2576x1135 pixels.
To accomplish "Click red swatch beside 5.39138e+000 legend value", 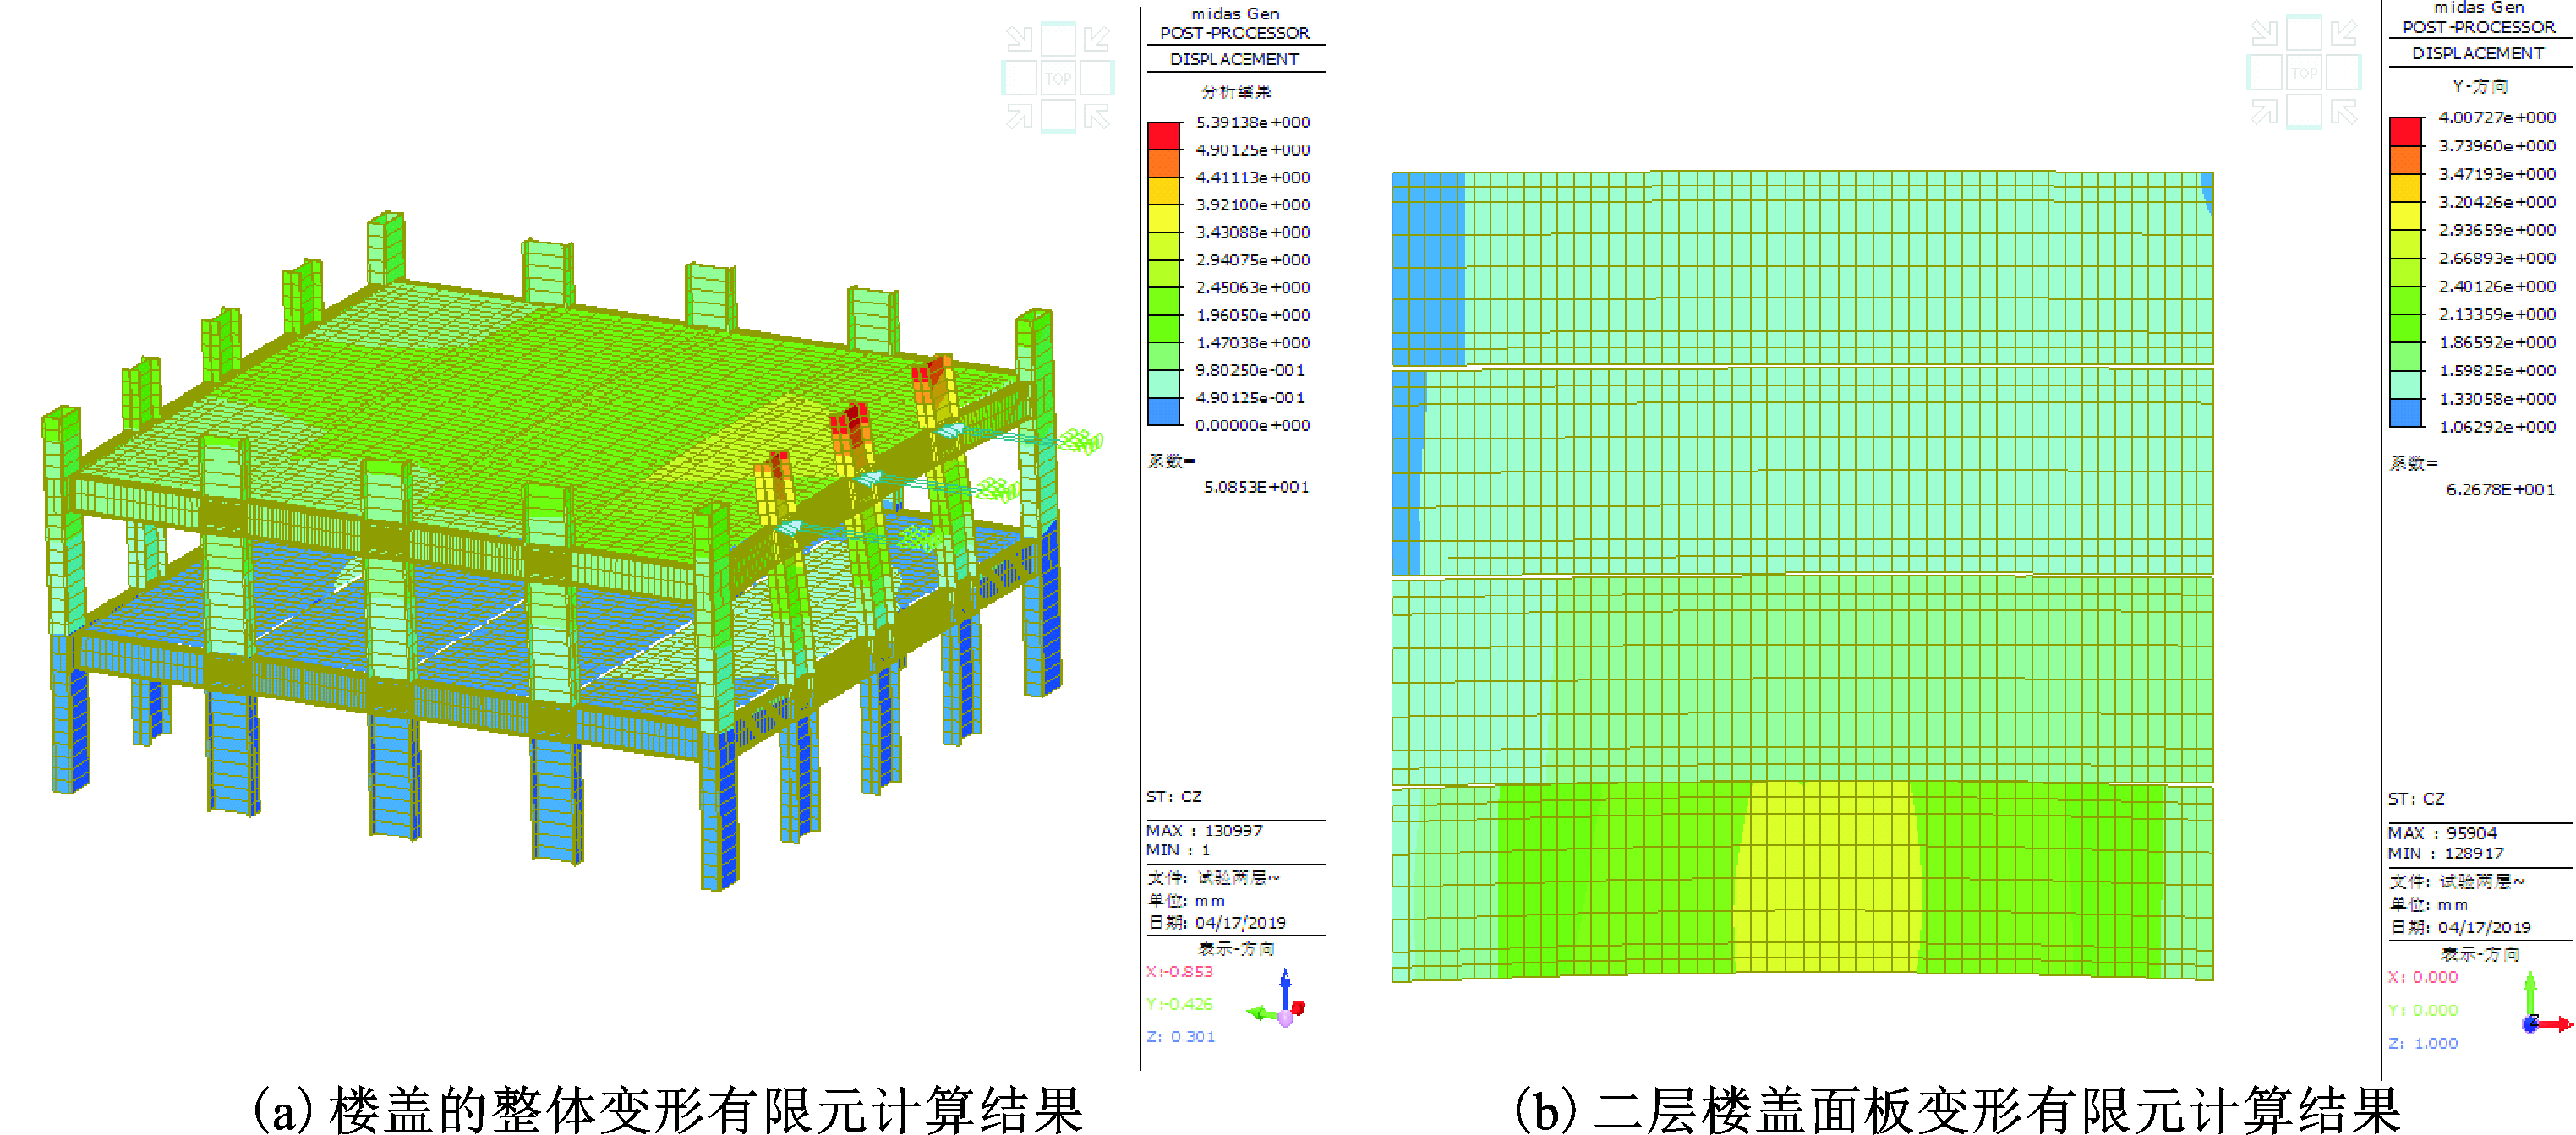I will (1163, 136).
